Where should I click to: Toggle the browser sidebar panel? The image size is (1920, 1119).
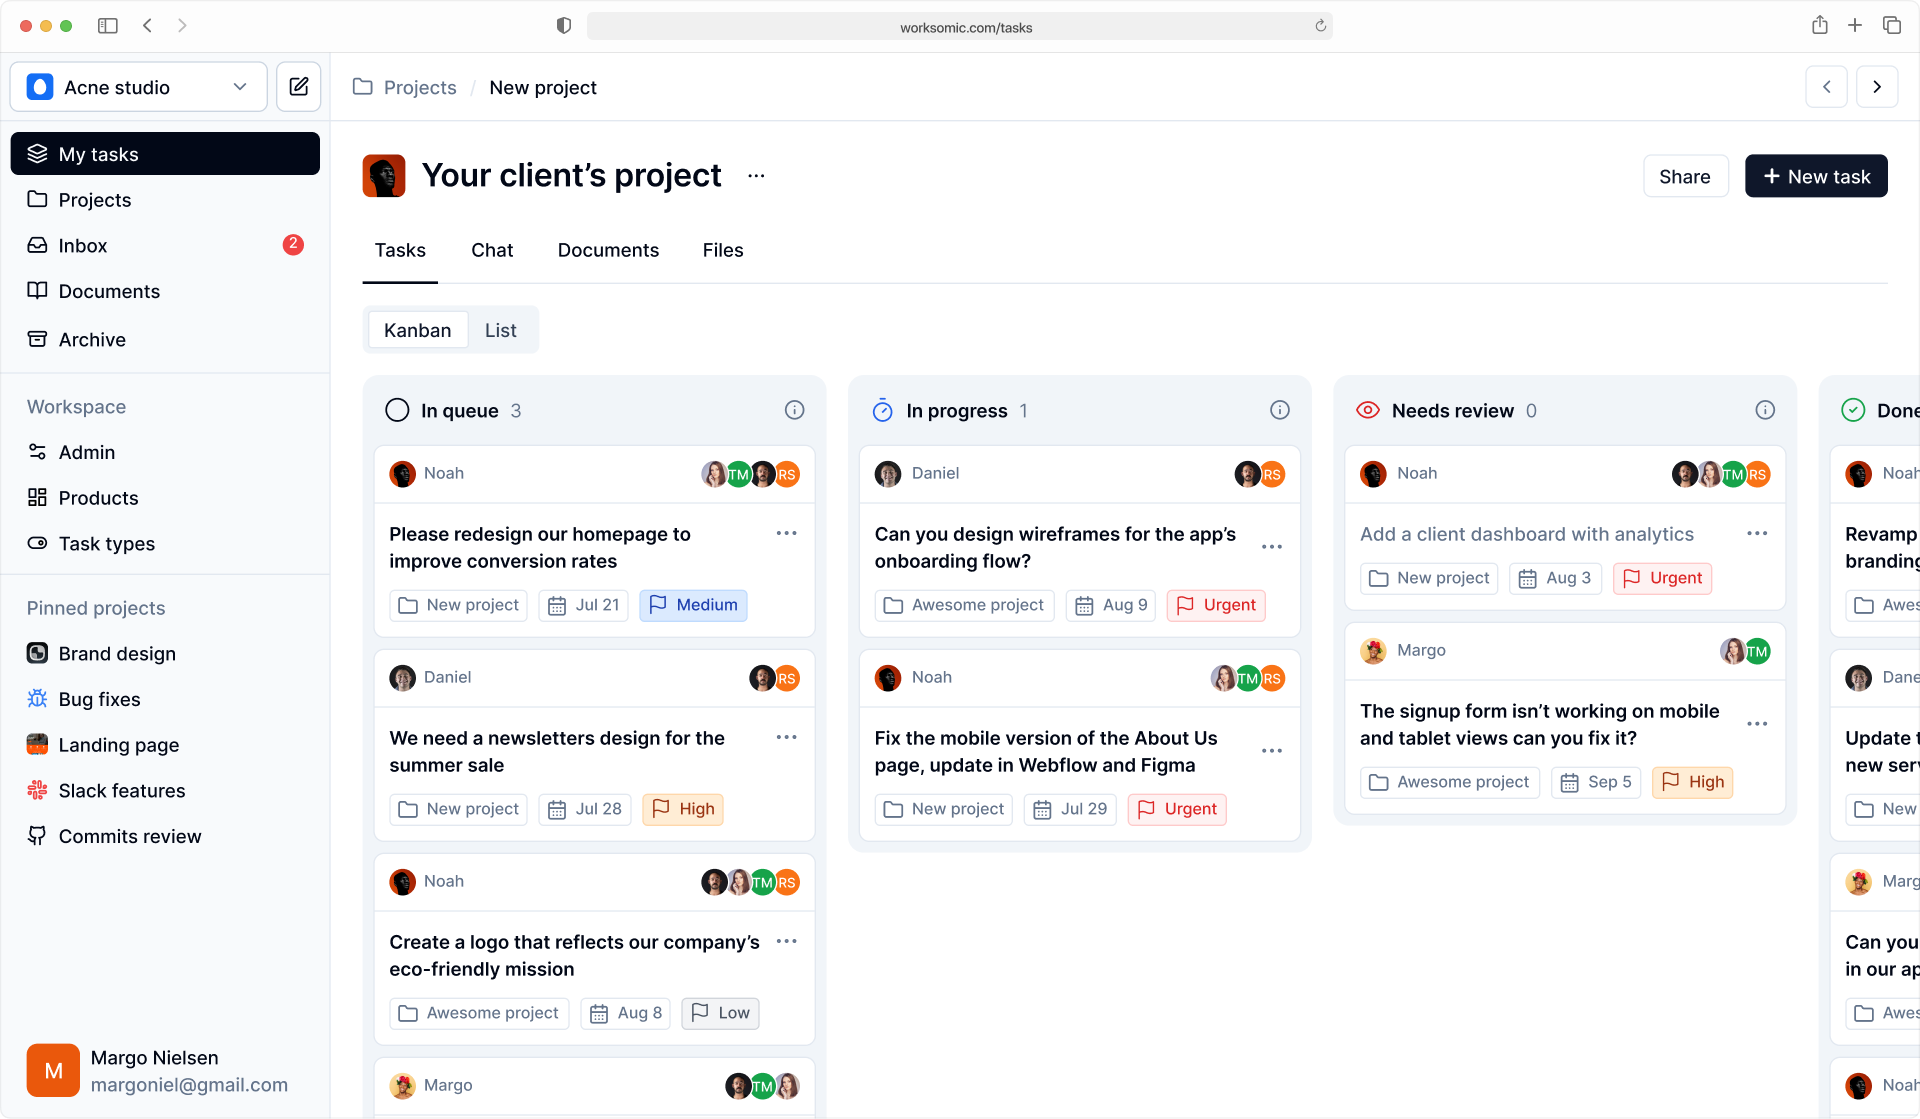click(108, 26)
